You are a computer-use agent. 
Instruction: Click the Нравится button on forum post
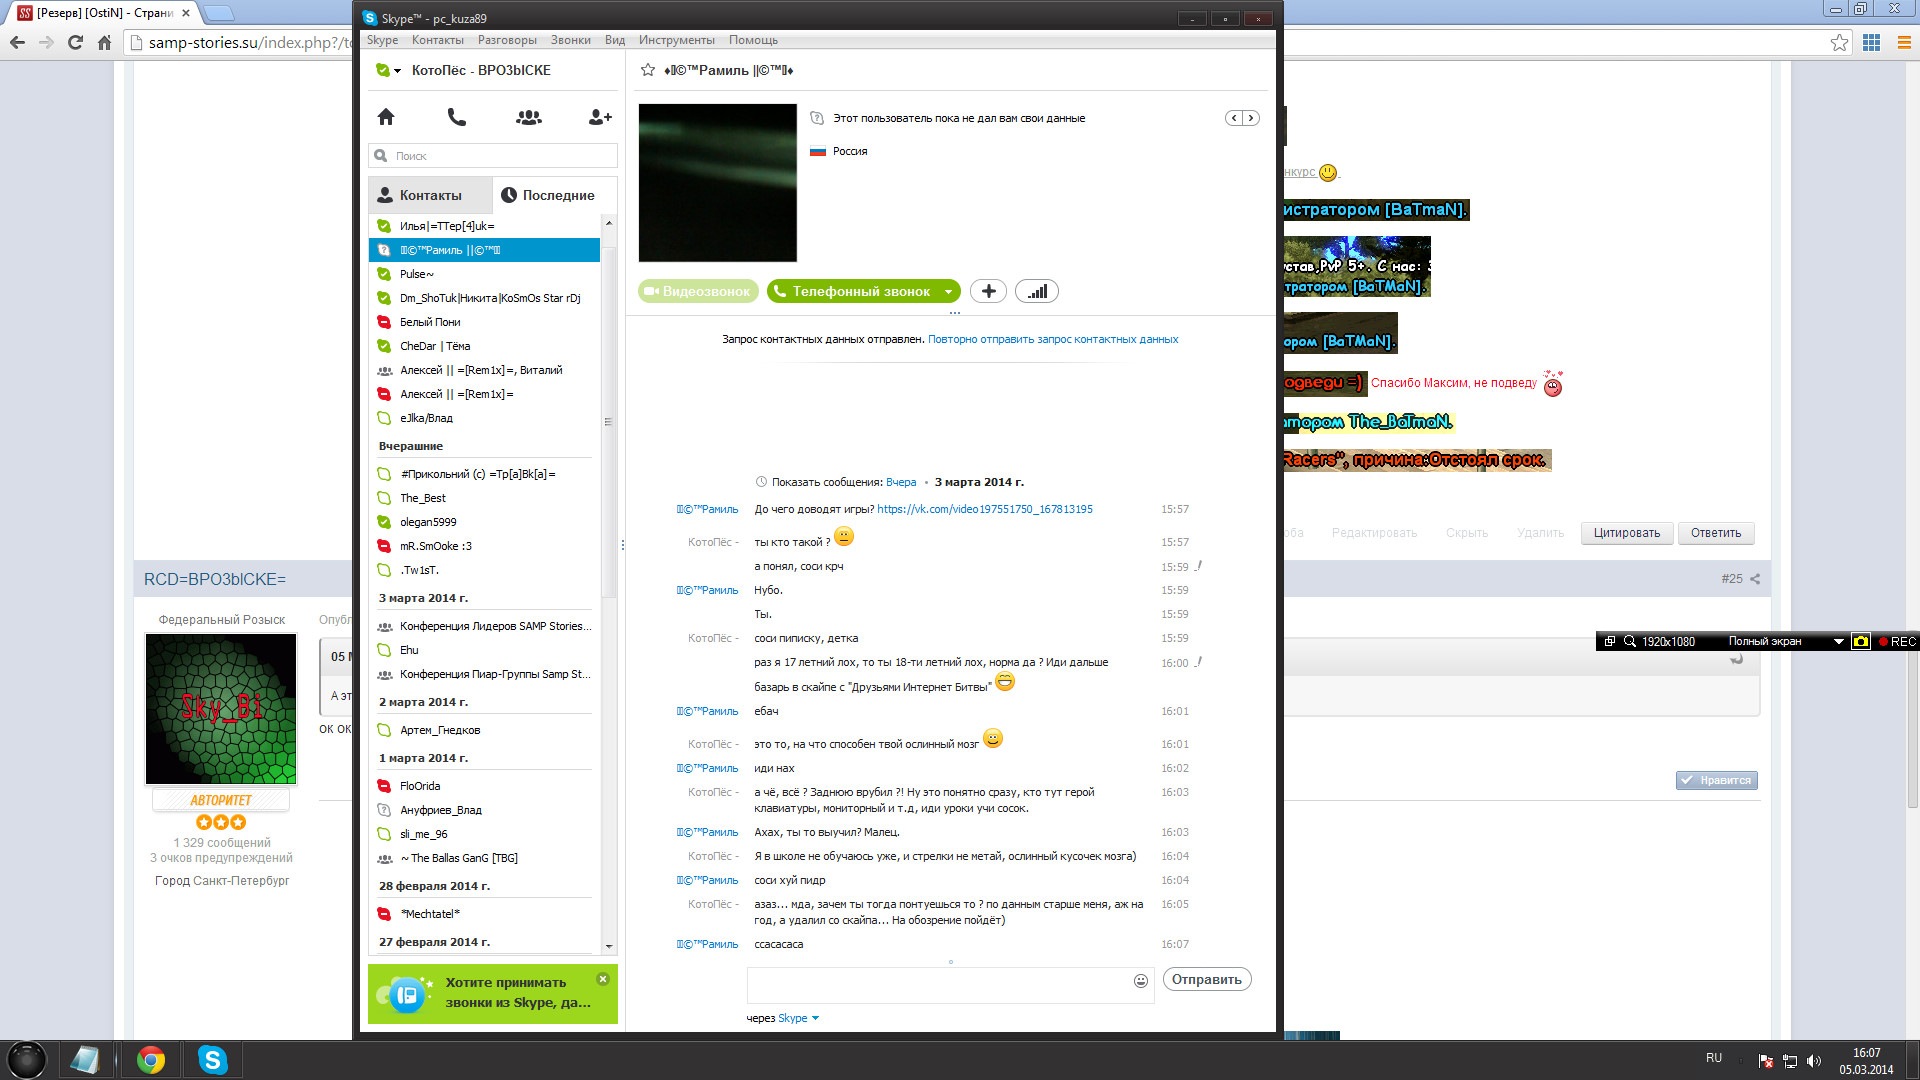[x=1717, y=780]
